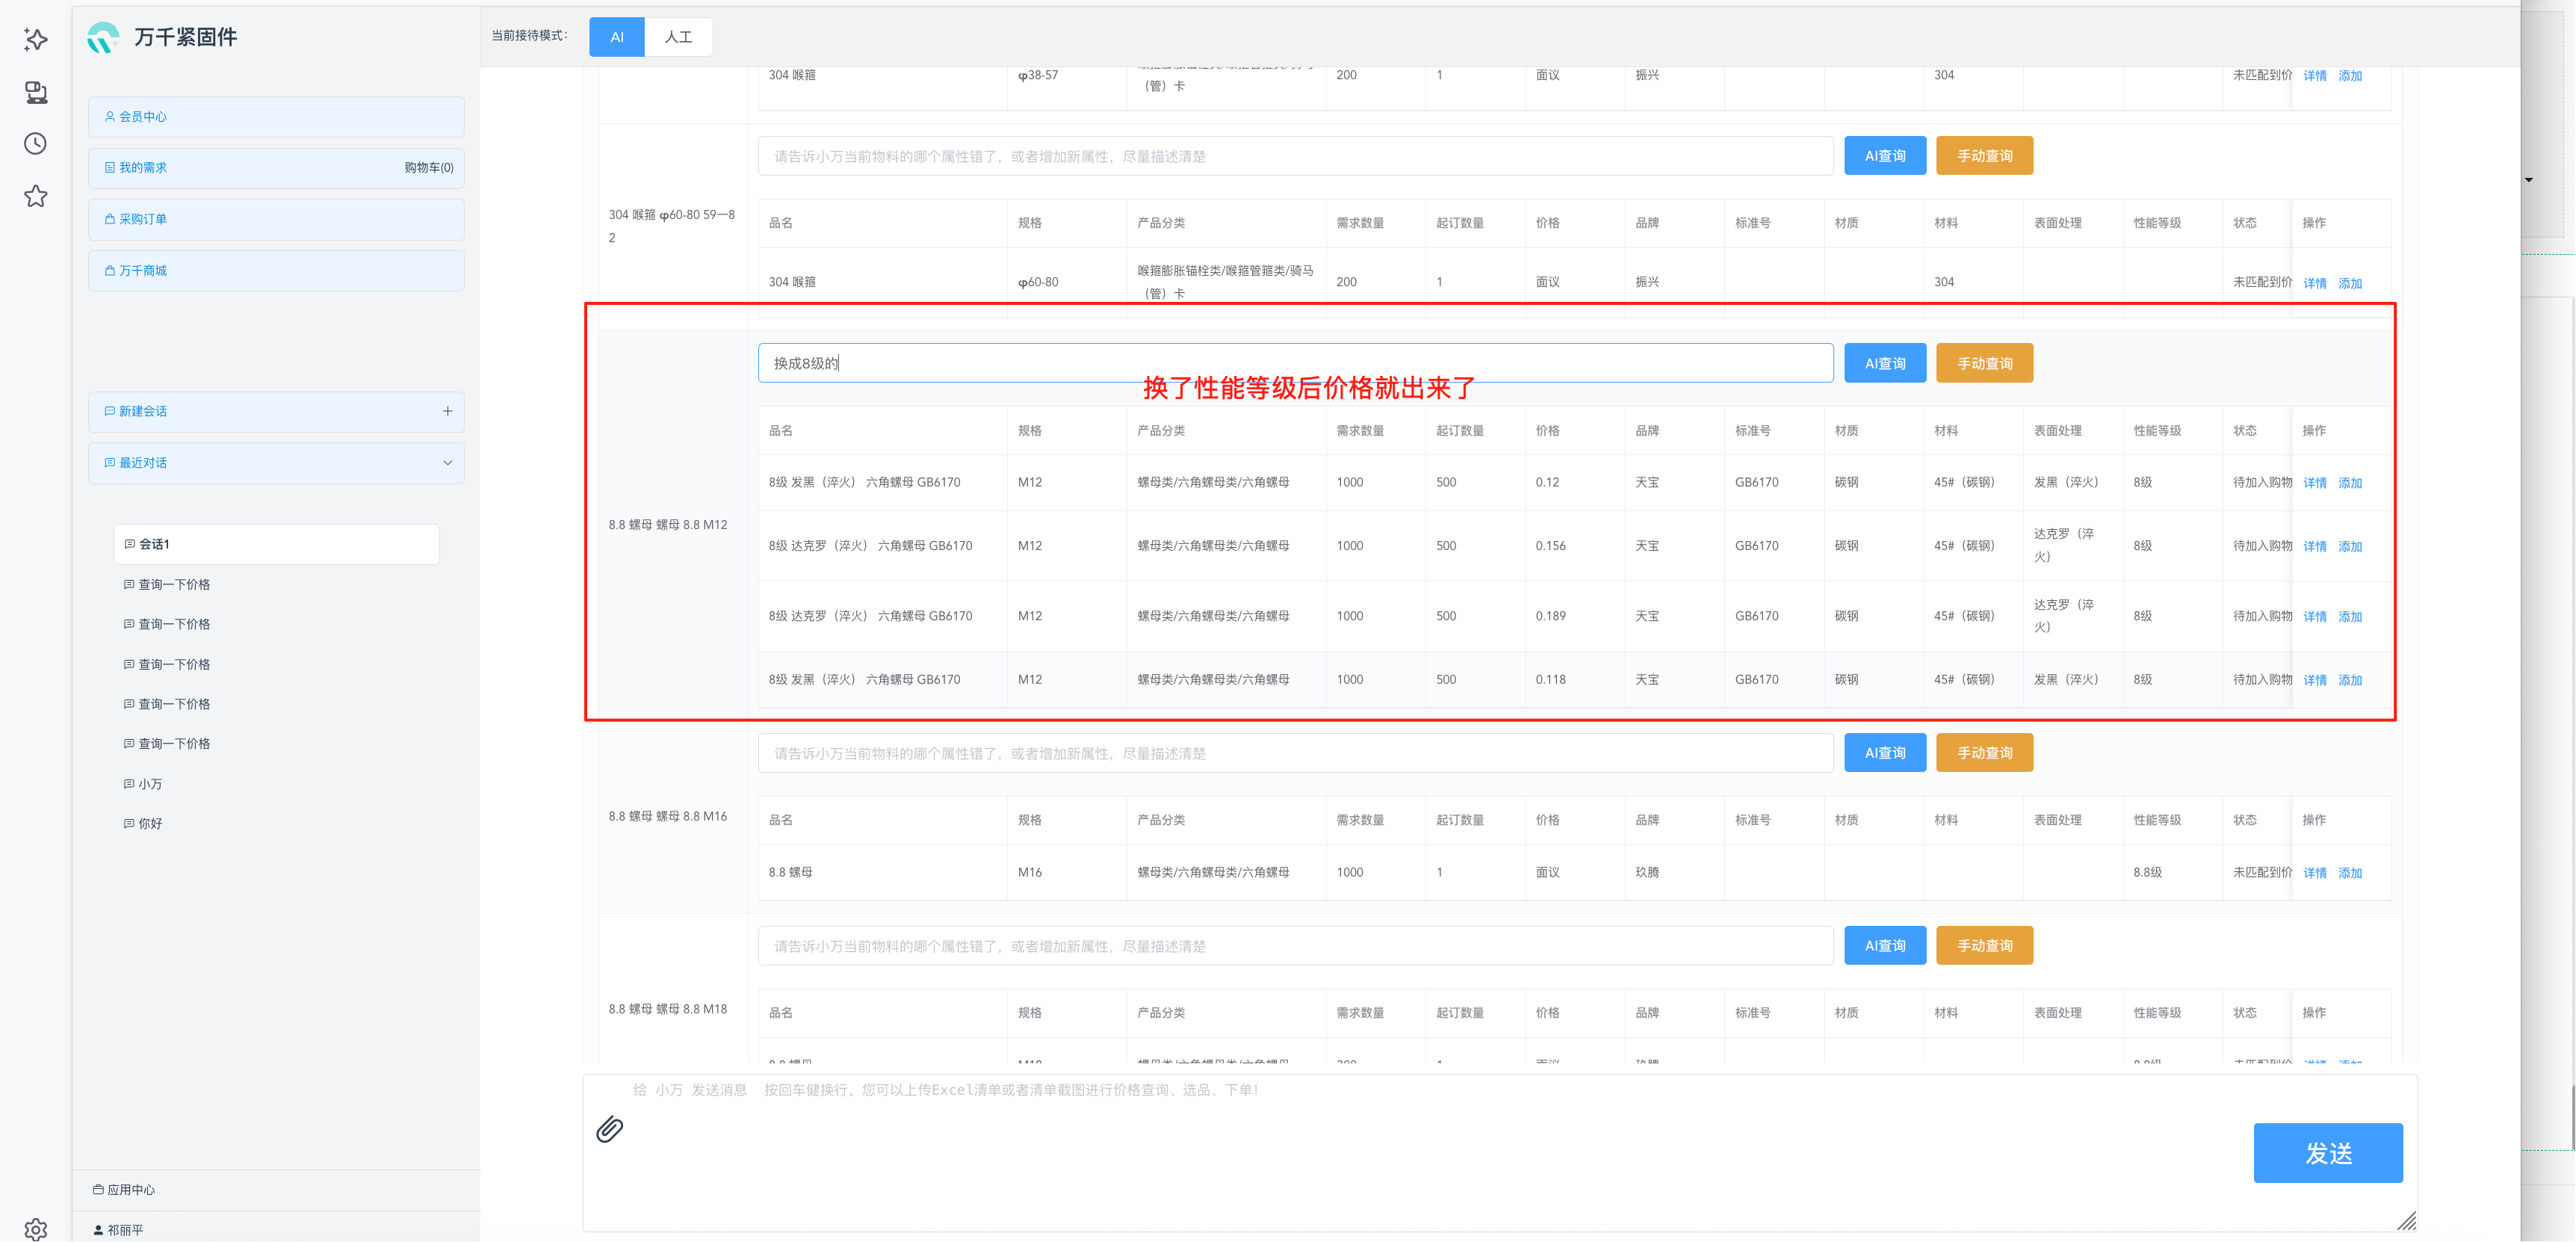Image resolution: width=2576 pixels, height=1242 pixels.
Task: Open the clock history icon
Action: [x=36, y=144]
